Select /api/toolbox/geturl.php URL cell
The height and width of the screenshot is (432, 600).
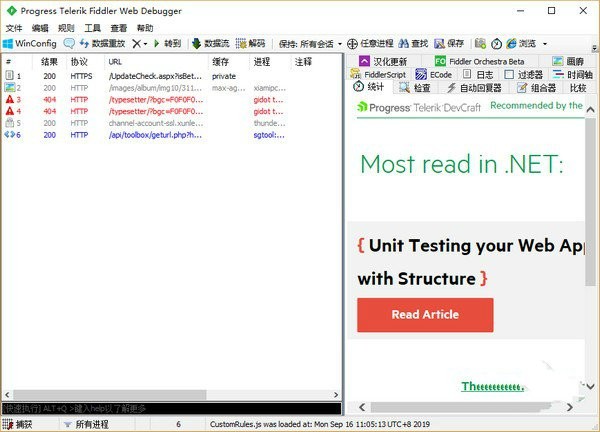[x=155, y=135]
